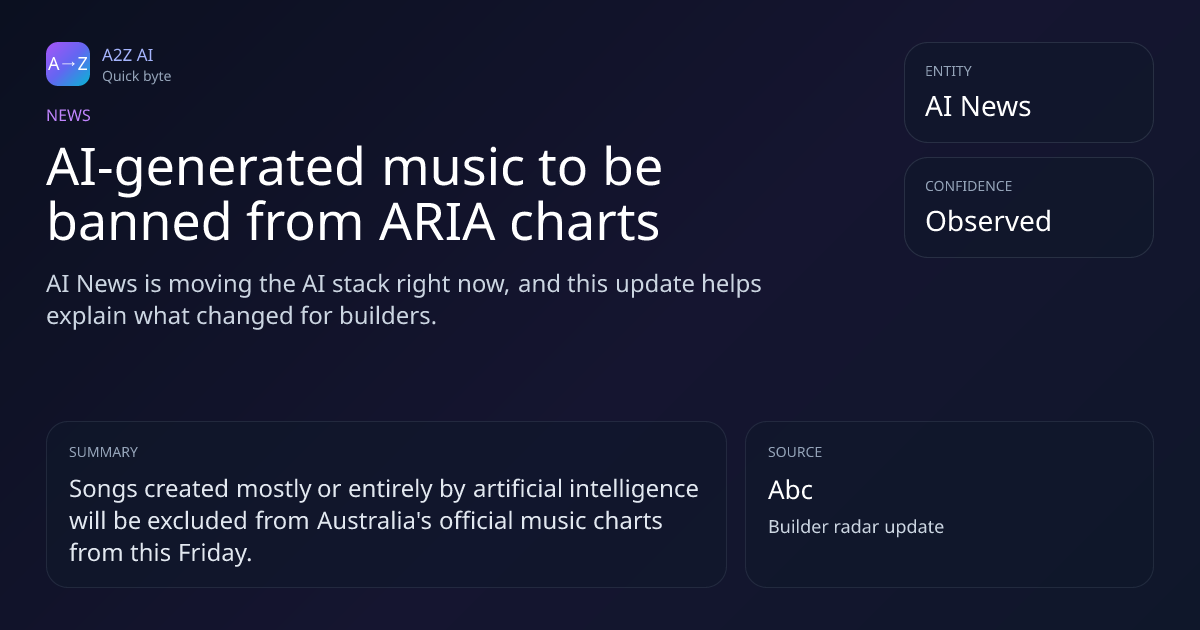Click the Quick byte subtitle
The height and width of the screenshot is (630, 1200).
[x=136, y=76]
